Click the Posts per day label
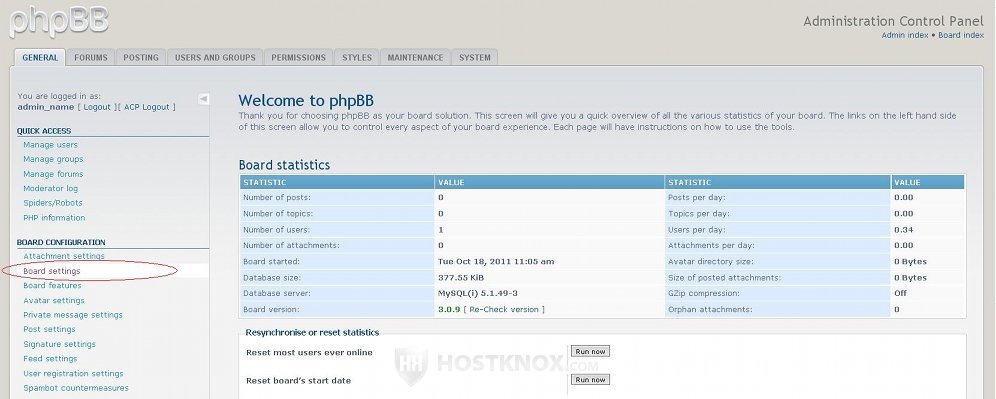The height and width of the screenshot is (399, 996). coord(697,198)
